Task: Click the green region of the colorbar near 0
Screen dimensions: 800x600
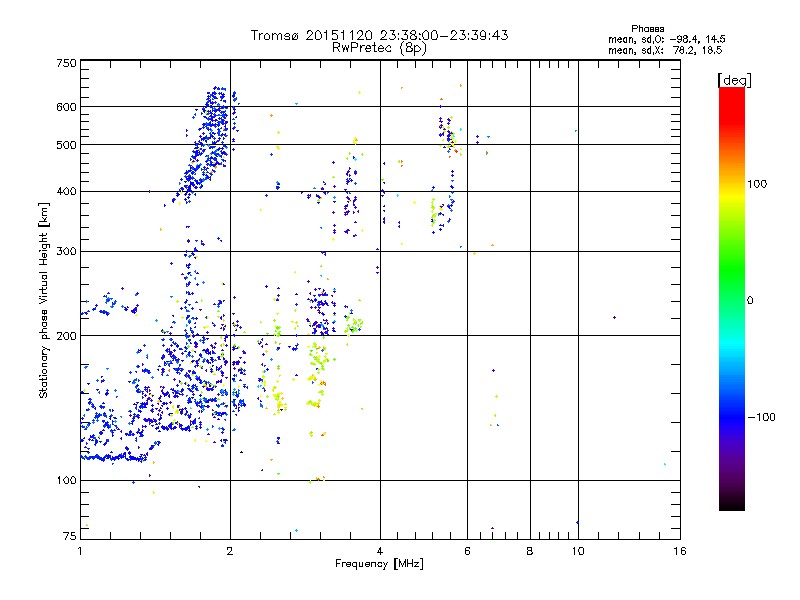Action: [732, 286]
